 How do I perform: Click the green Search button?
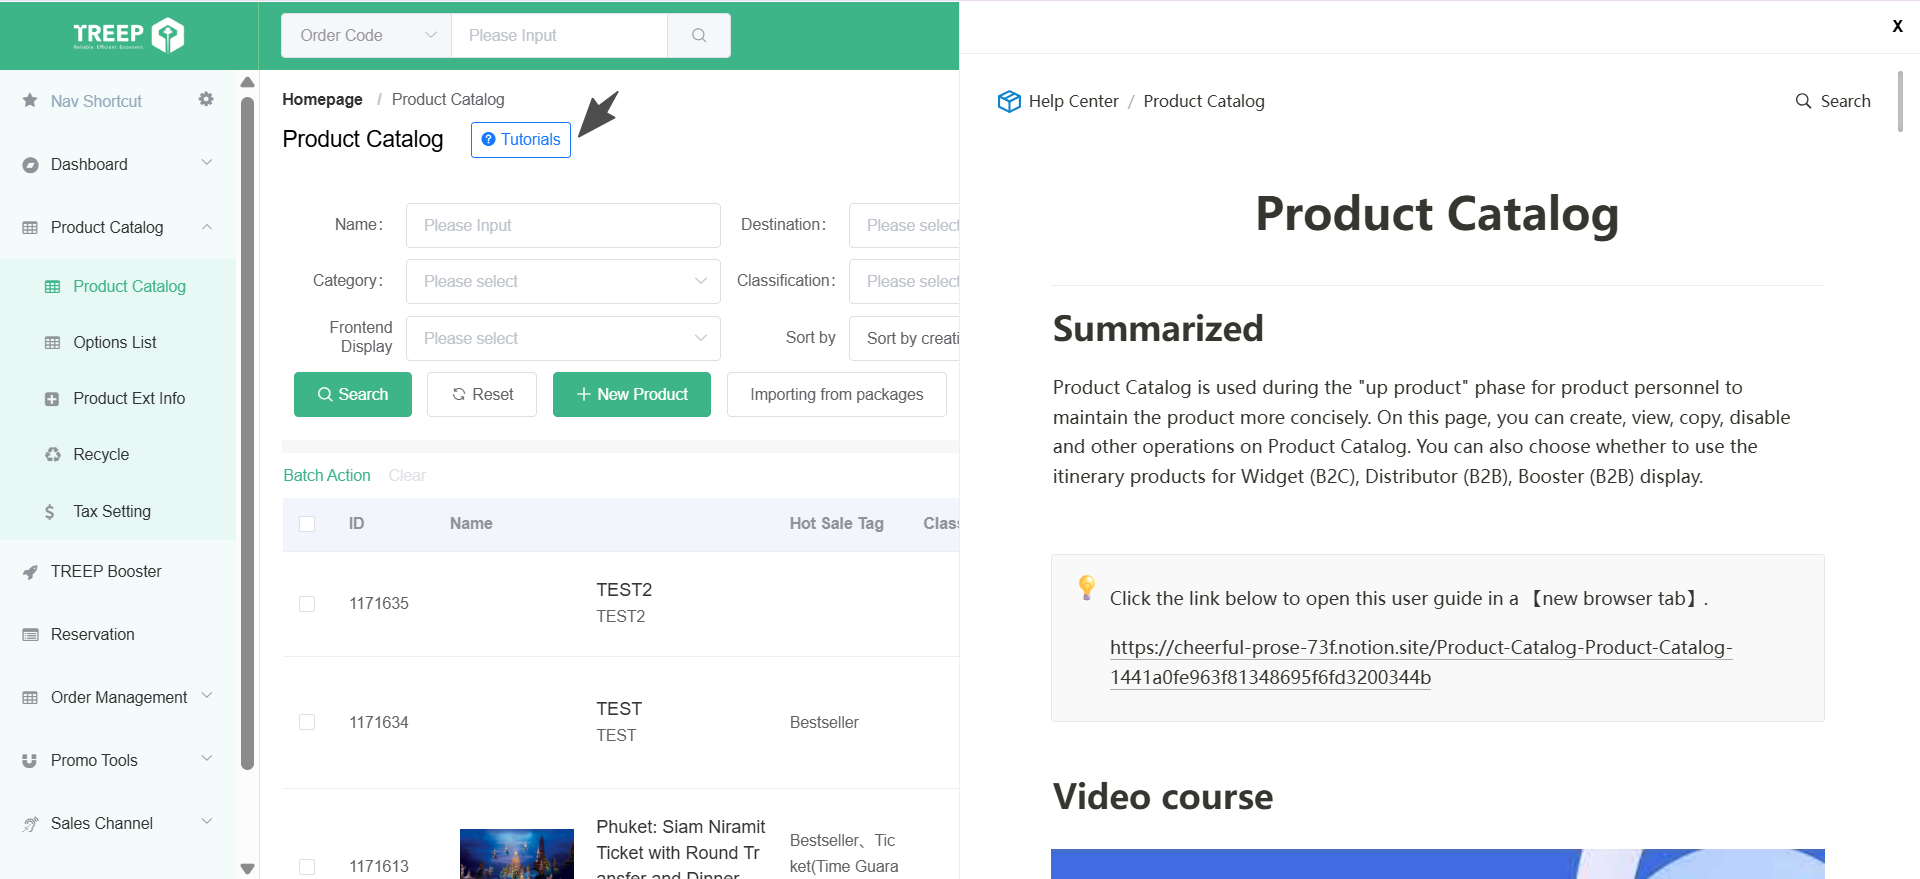tap(353, 394)
